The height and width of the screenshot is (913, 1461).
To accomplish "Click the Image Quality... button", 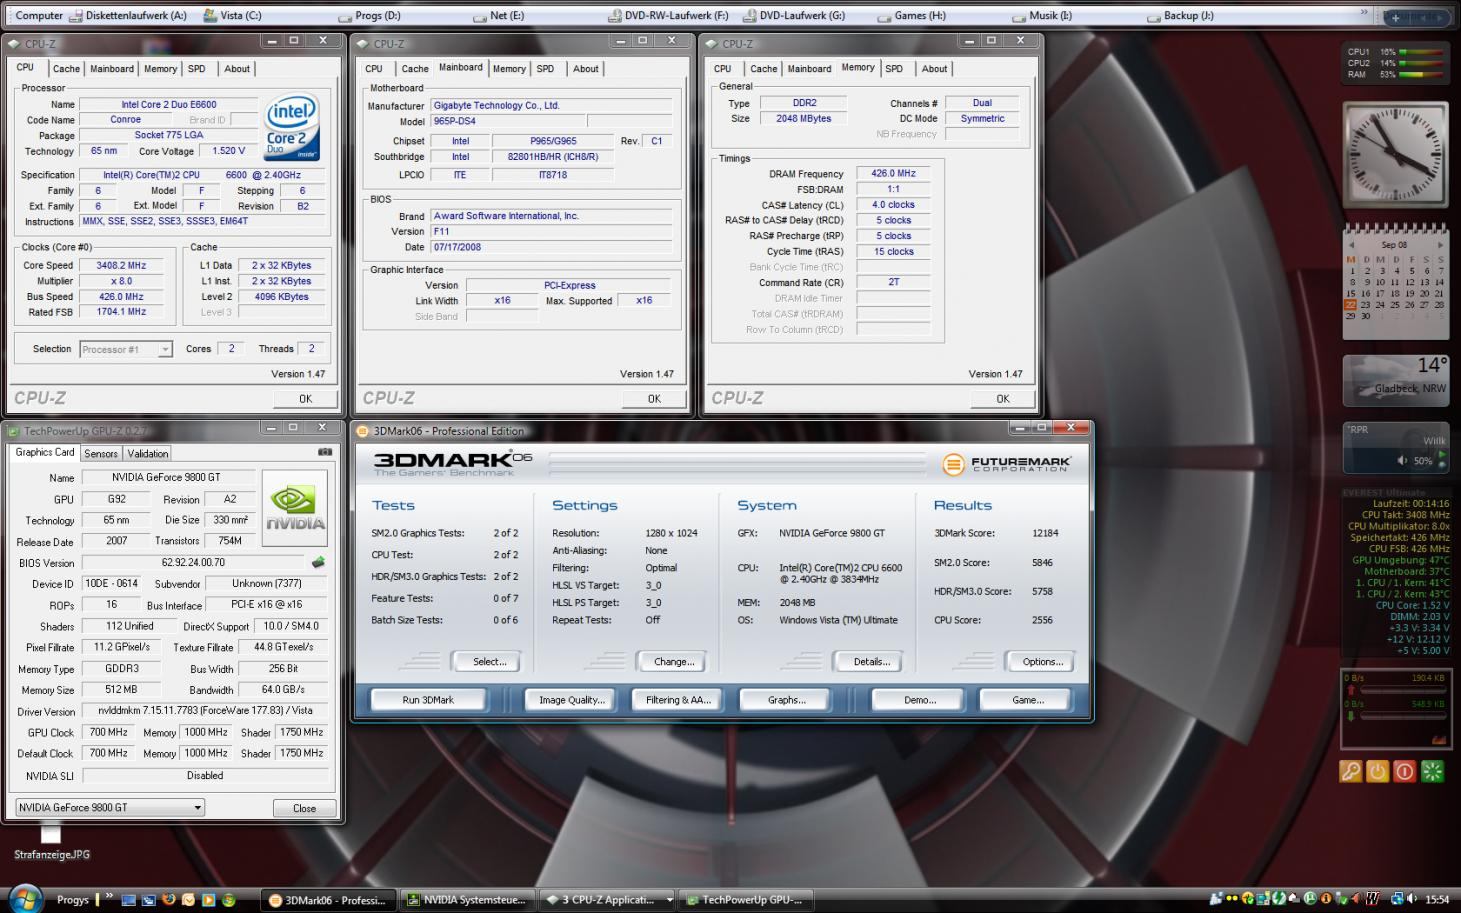I will (572, 700).
